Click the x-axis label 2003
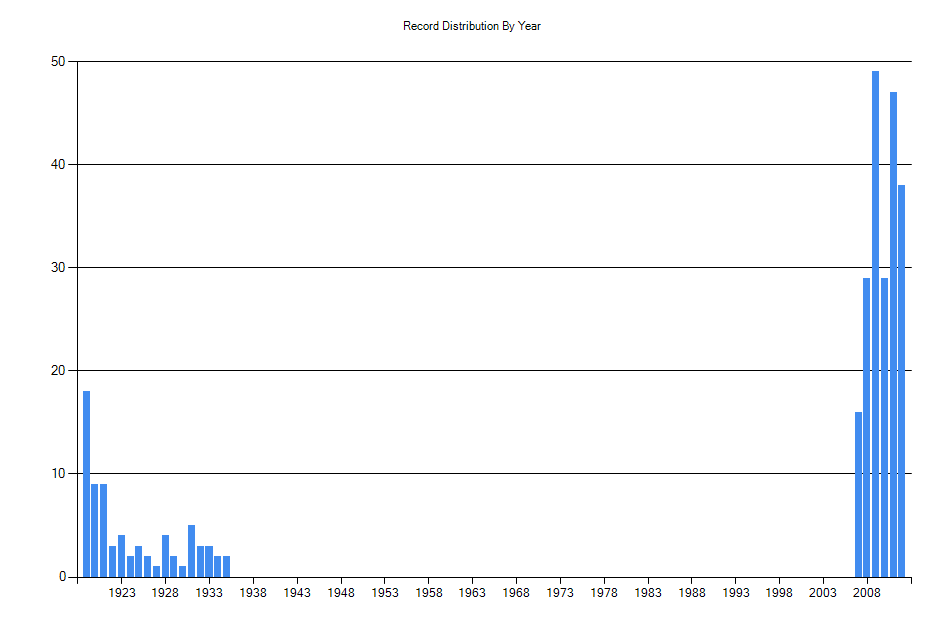The height and width of the screenshot is (630, 945). coord(823,593)
